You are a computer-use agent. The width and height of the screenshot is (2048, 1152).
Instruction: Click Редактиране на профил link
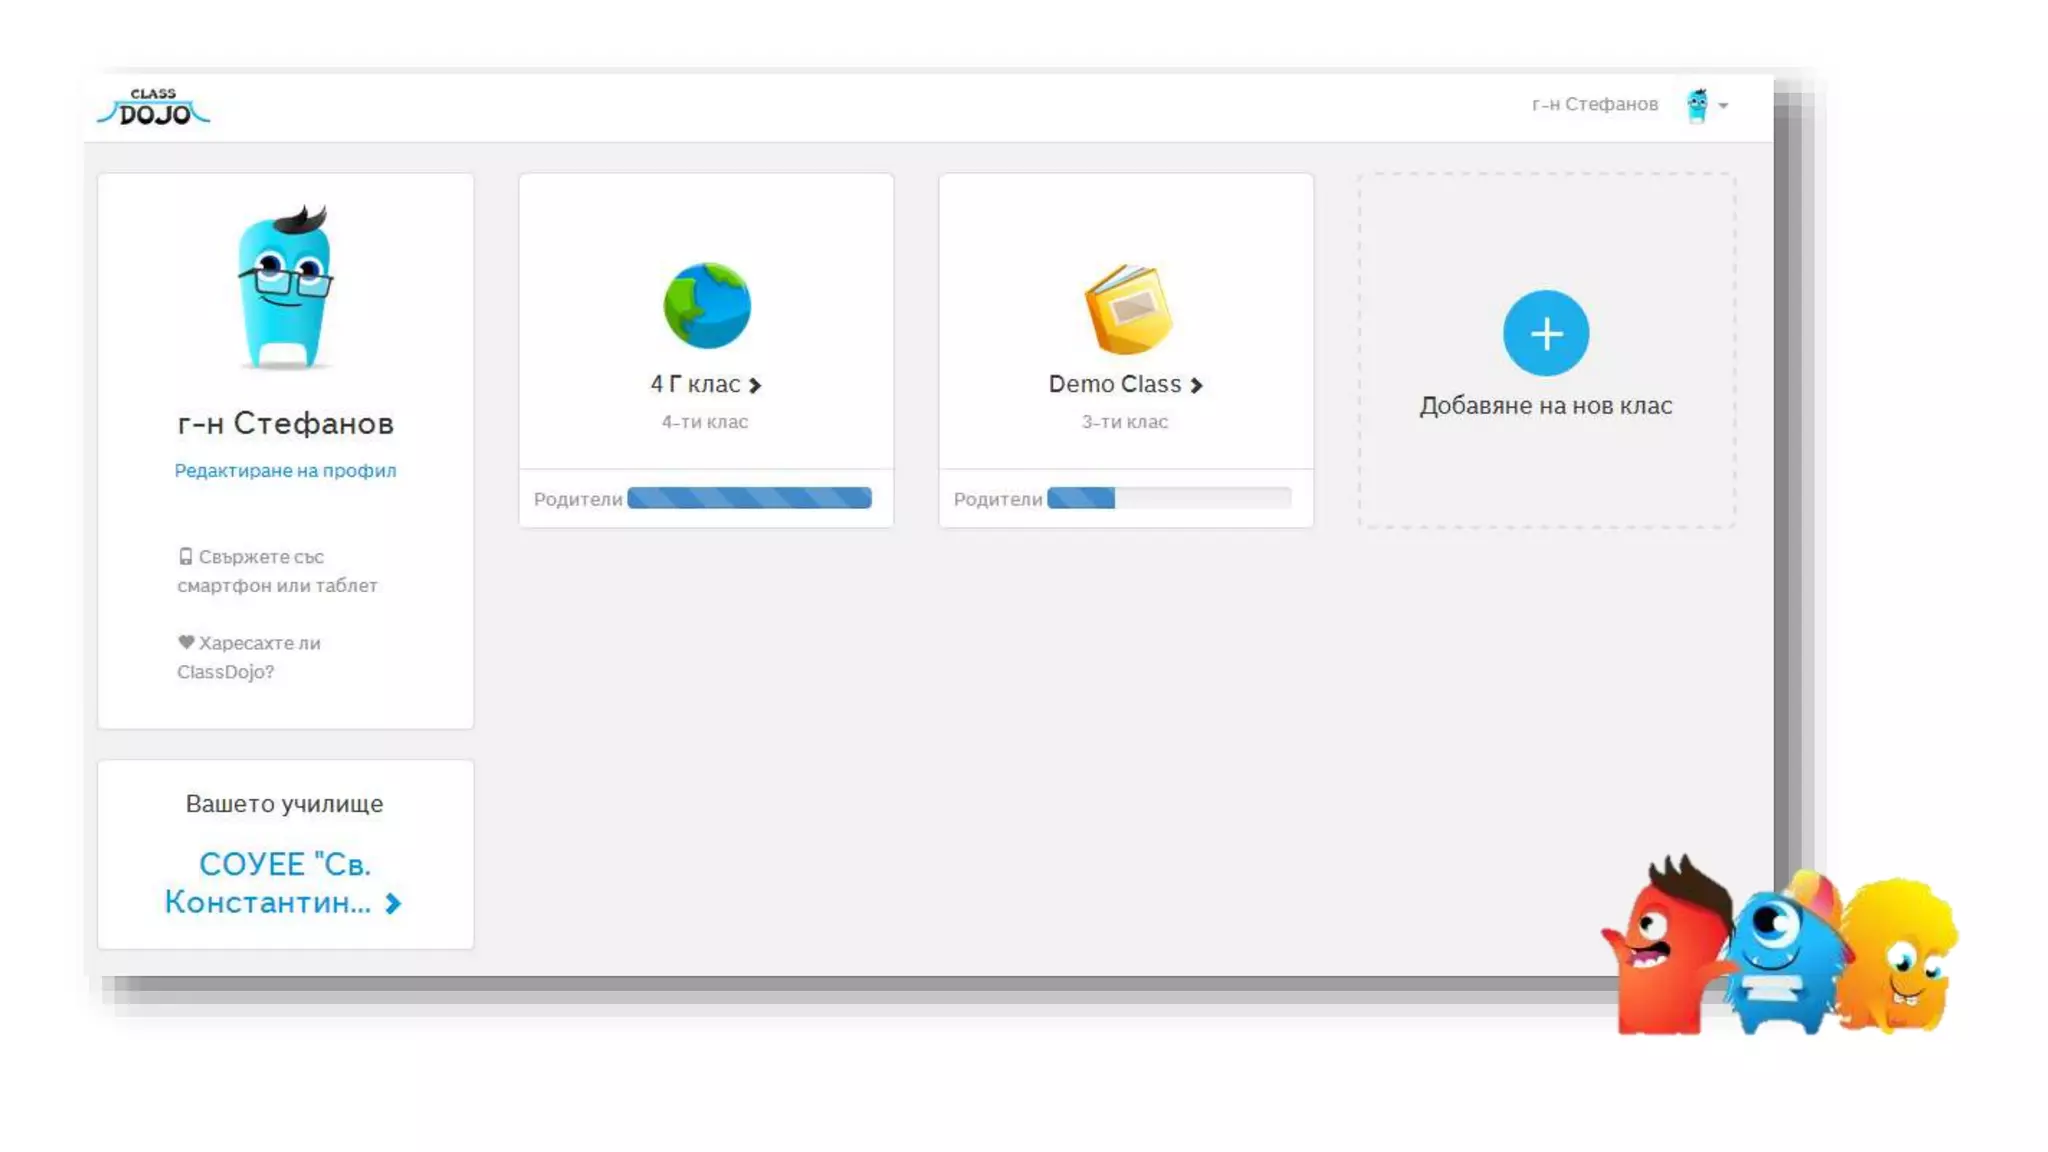[285, 470]
